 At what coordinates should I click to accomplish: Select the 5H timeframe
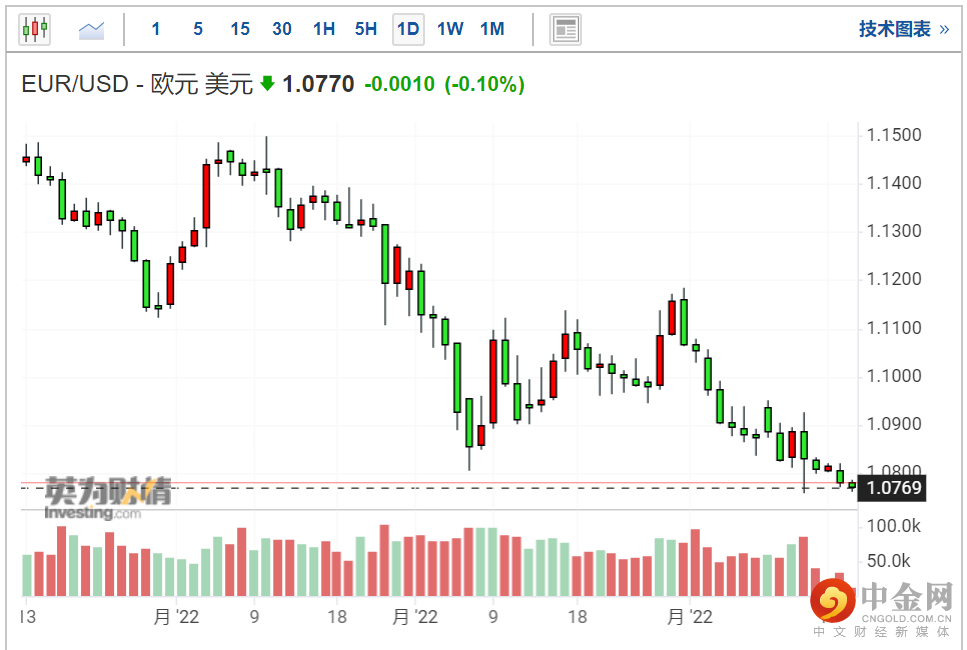(366, 29)
